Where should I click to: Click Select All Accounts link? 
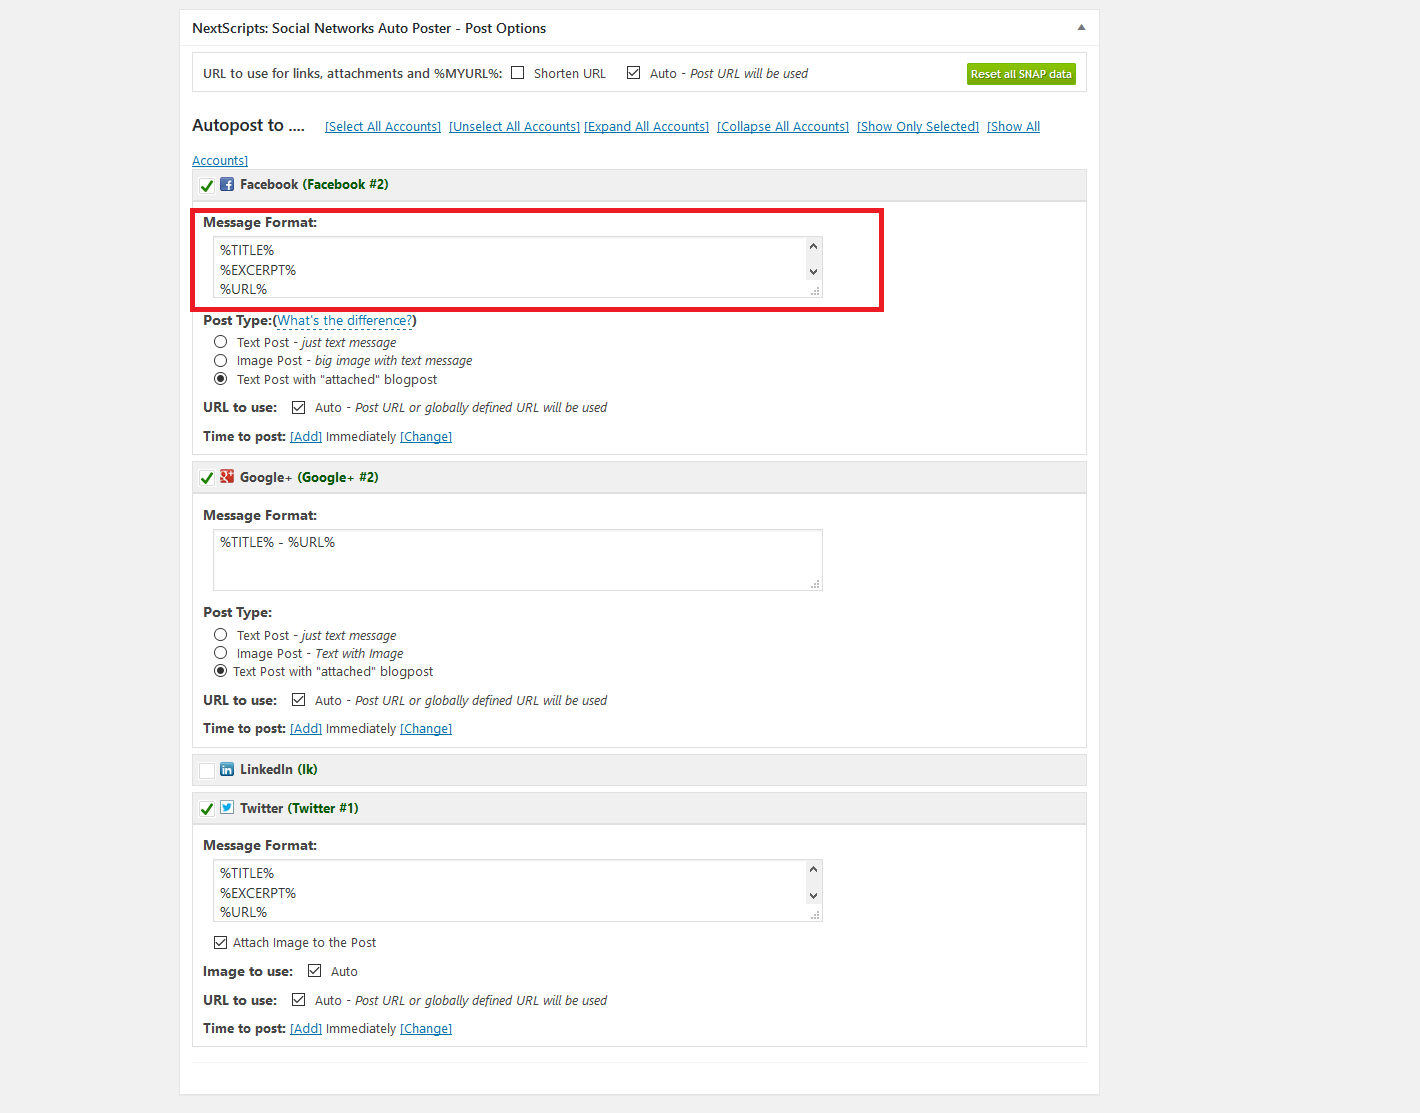pos(383,127)
